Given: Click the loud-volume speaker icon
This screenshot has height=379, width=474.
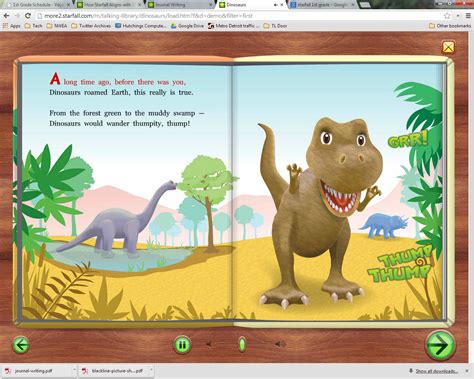Looking at the screenshot, I should point(280,344).
